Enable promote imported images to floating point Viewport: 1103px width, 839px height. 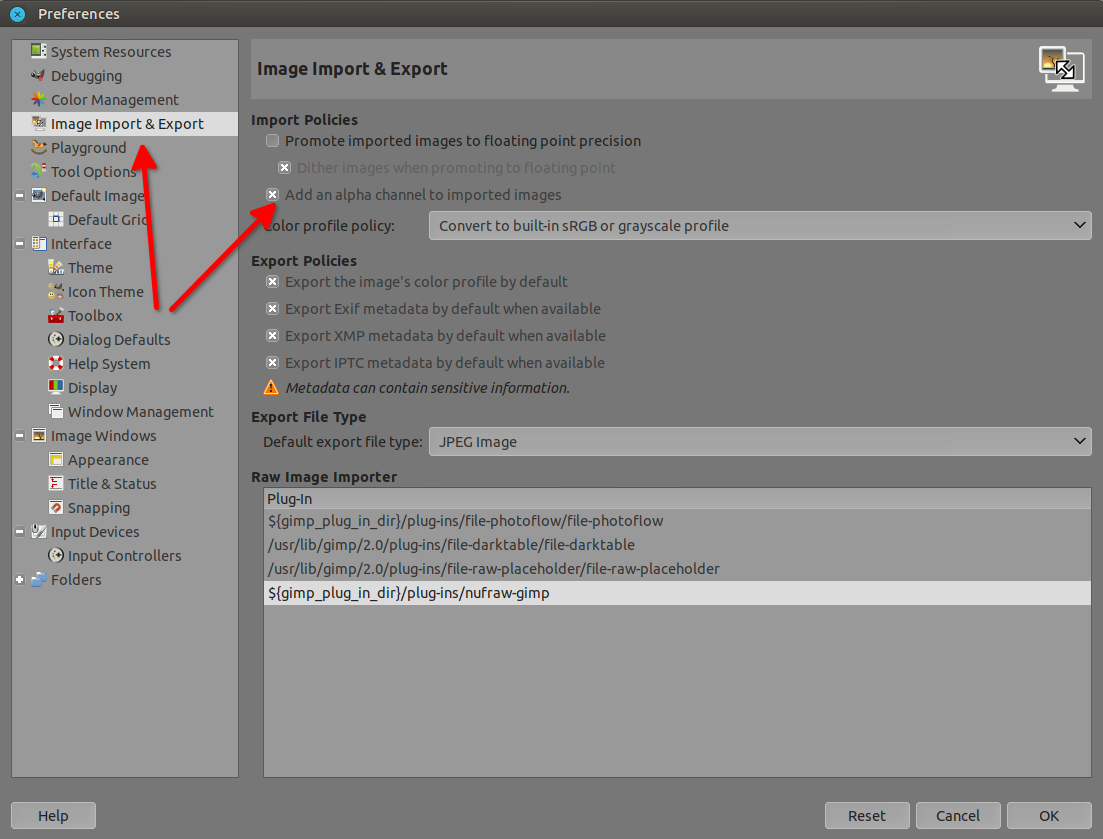pos(272,141)
